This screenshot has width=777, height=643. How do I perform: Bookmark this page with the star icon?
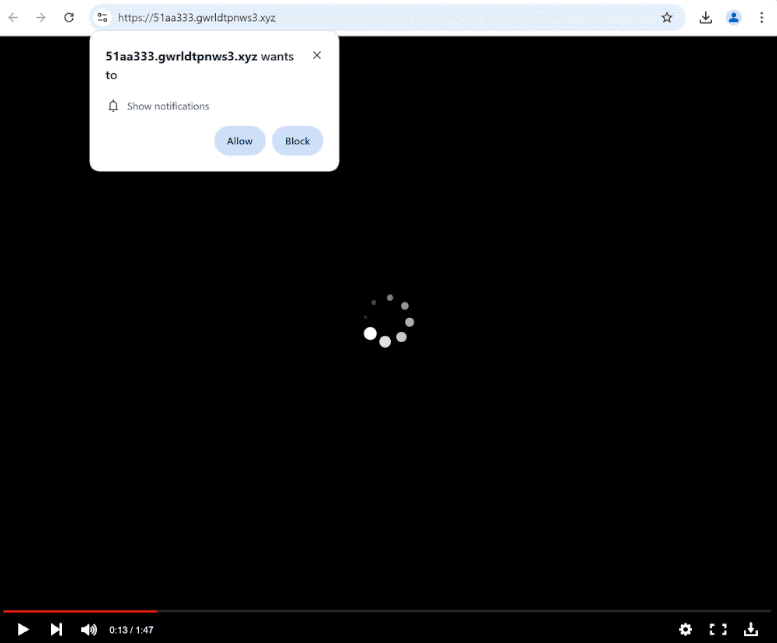click(666, 18)
